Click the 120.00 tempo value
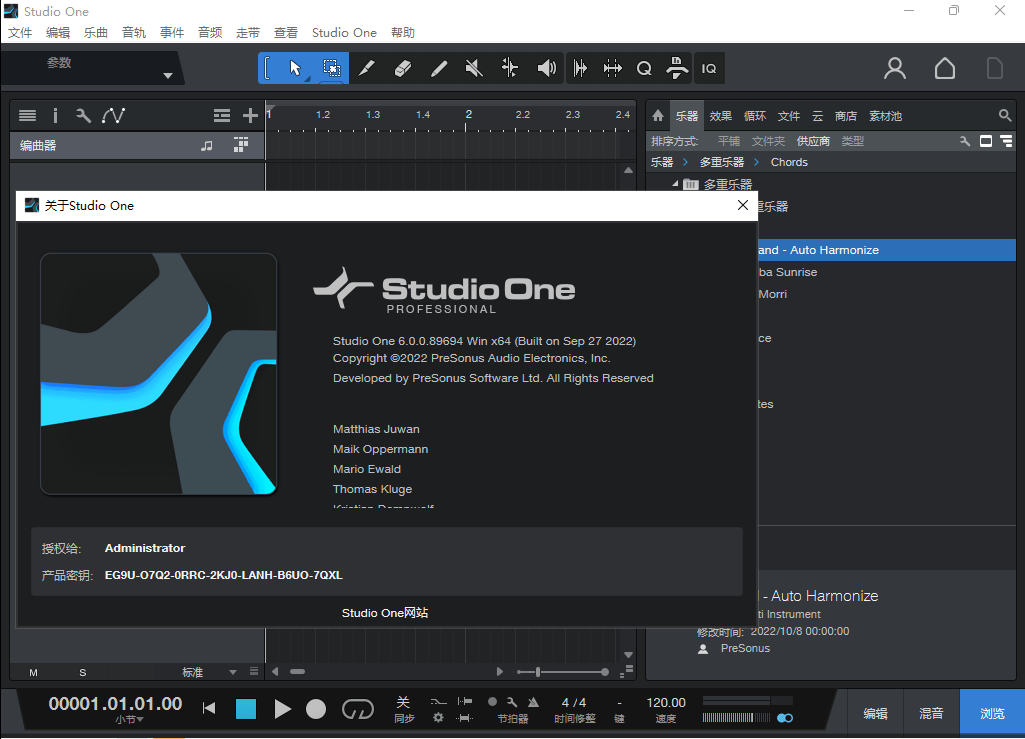1025x739 pixels. pos(665,702)
